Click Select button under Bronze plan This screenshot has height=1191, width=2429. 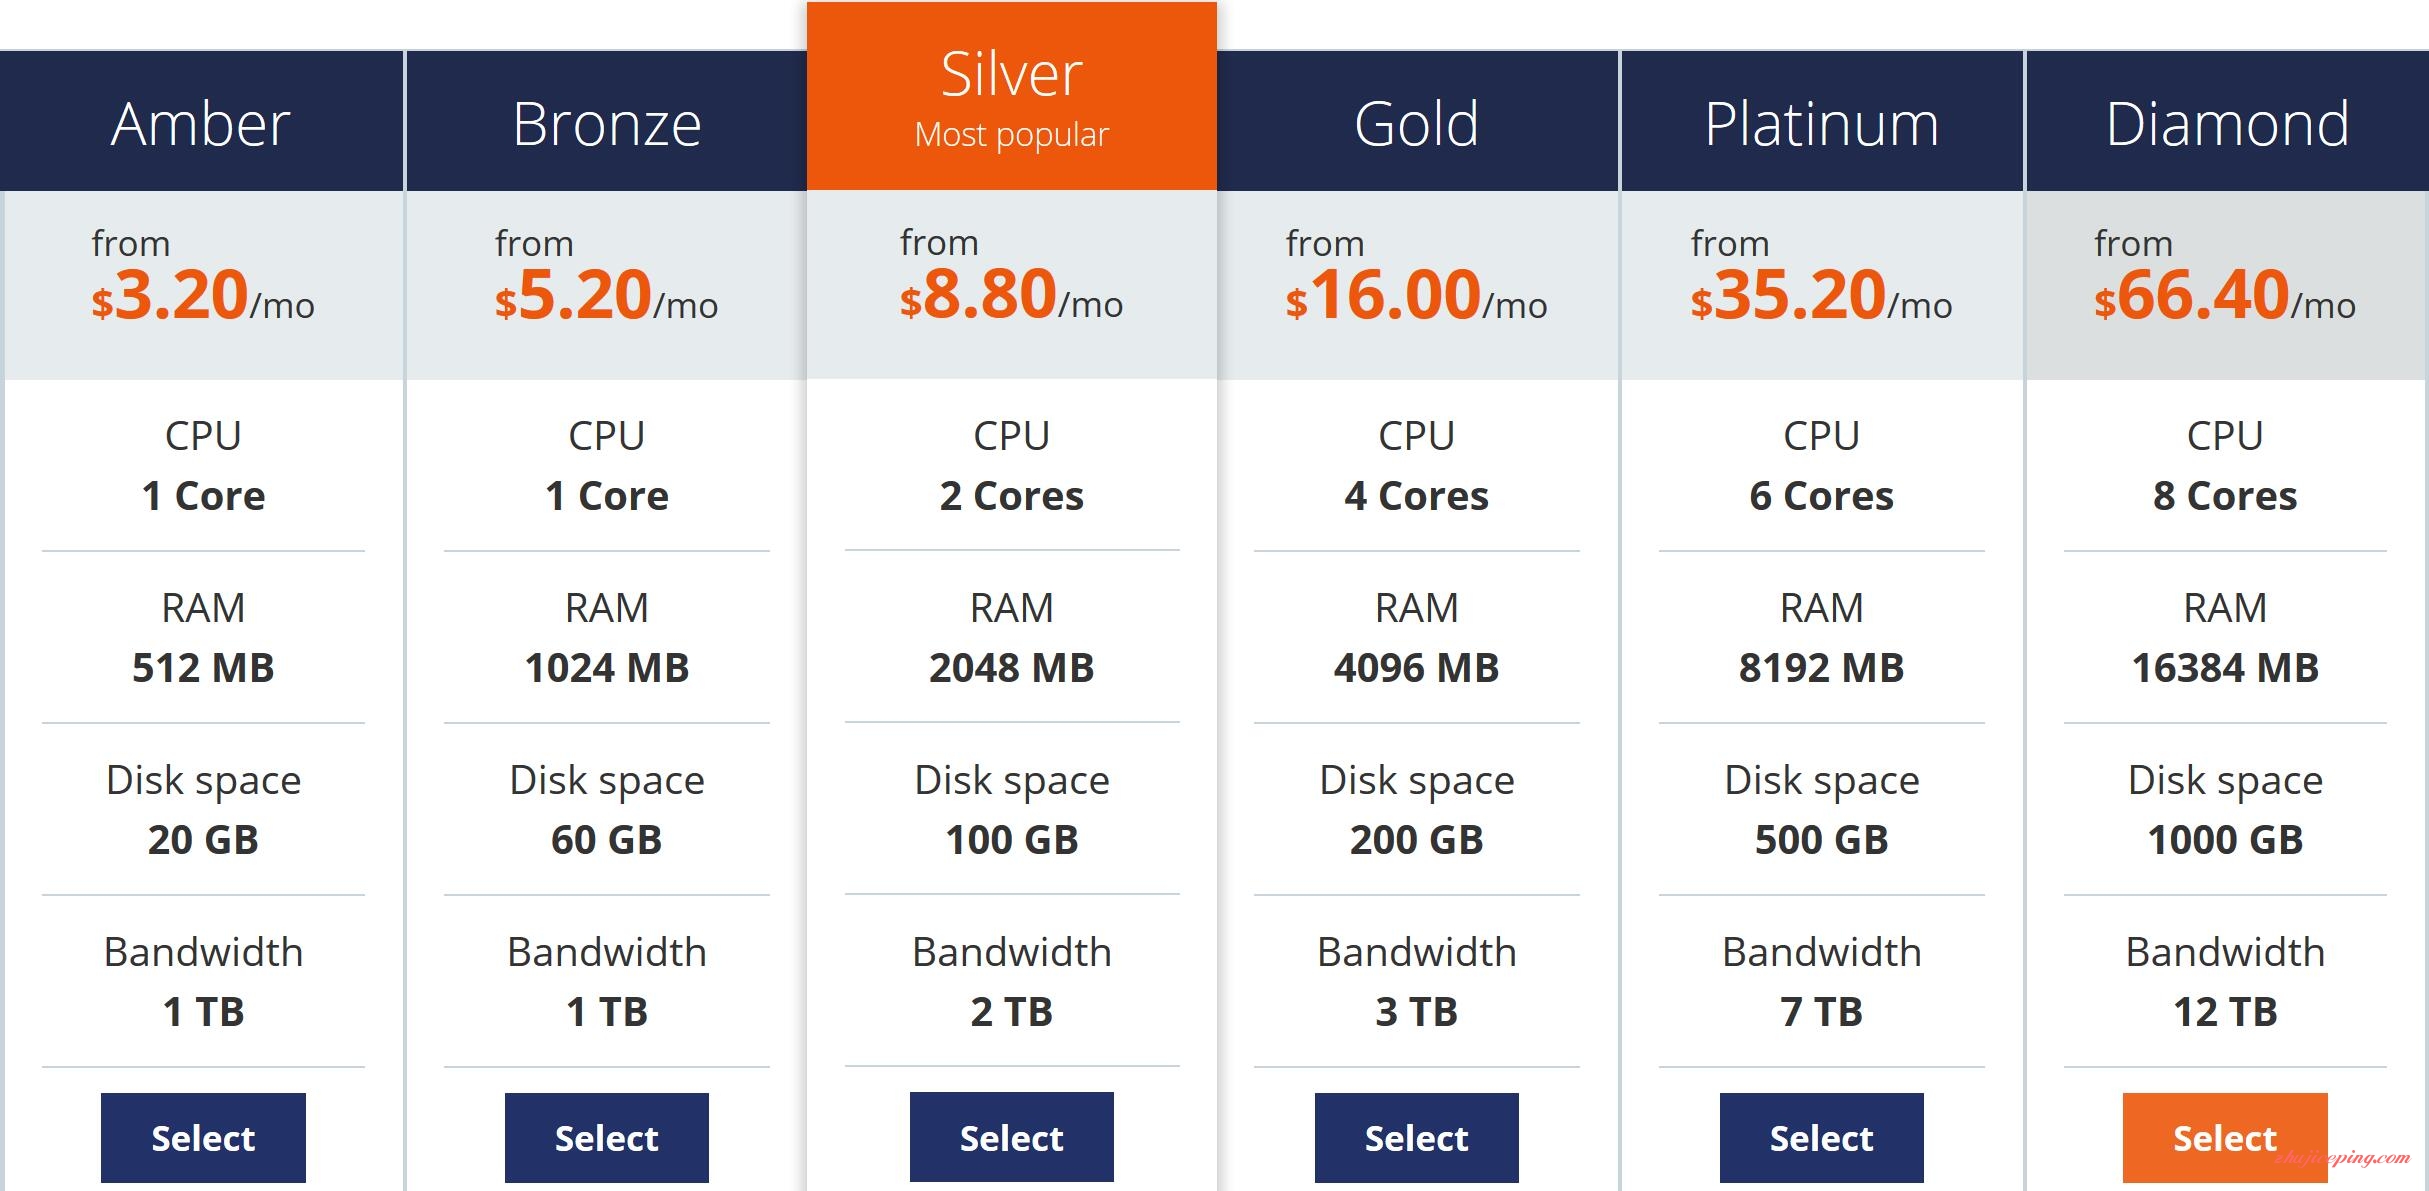[x=607, y=1137]
